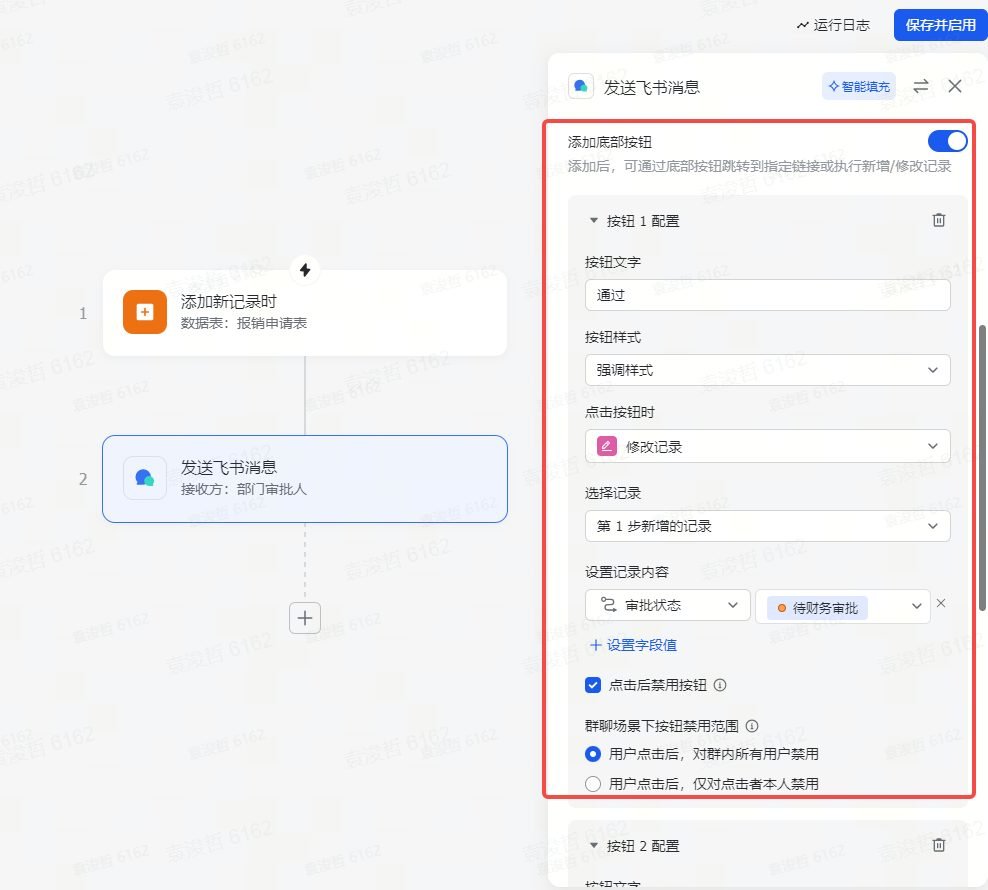Viewport: 988px width, 890px height.
Task: Click the orange dot in the 待财务审批 tag
Action: 781,608
